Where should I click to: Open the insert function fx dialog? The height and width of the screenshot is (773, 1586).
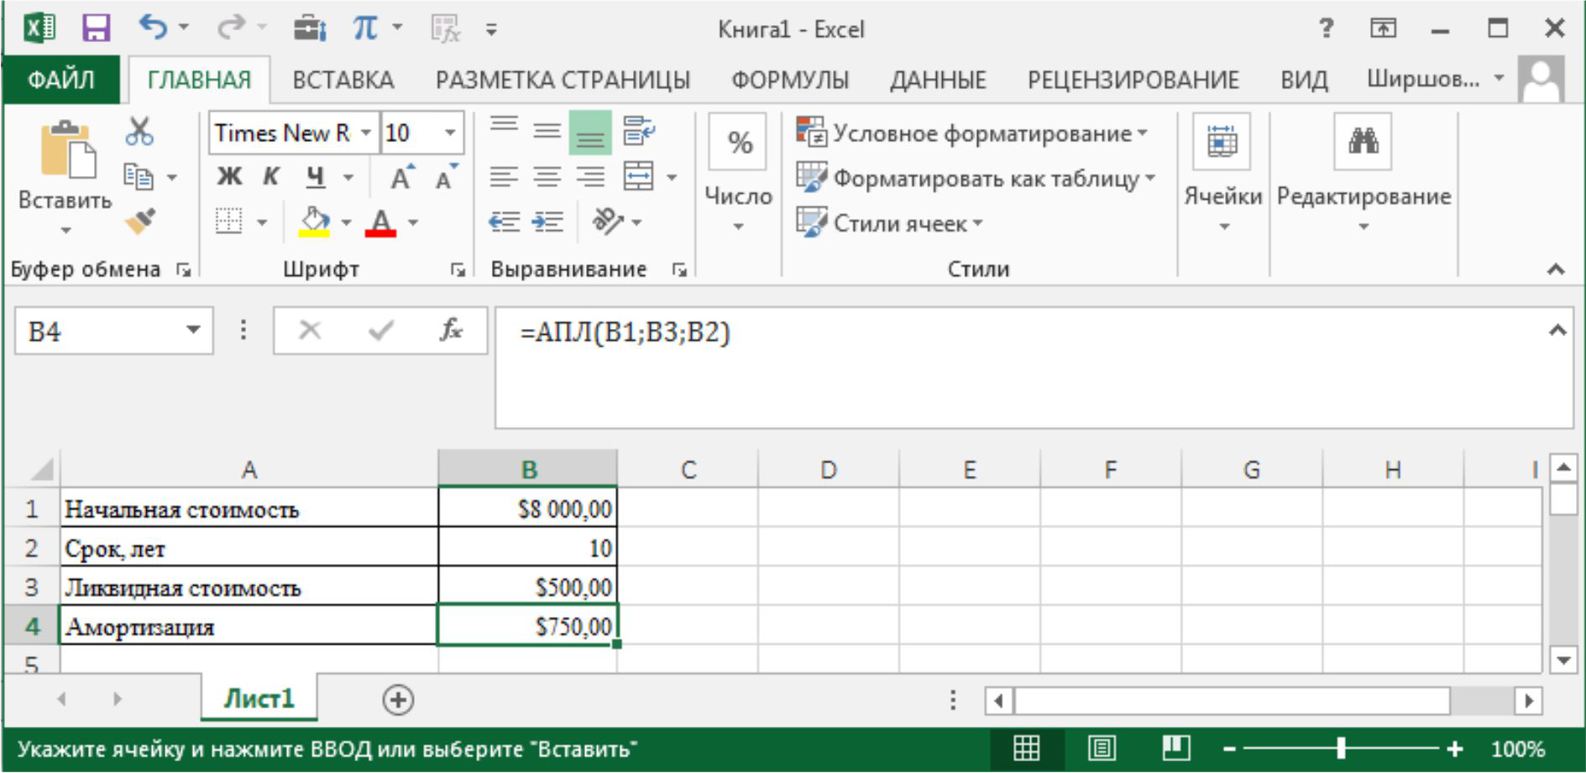450,330
